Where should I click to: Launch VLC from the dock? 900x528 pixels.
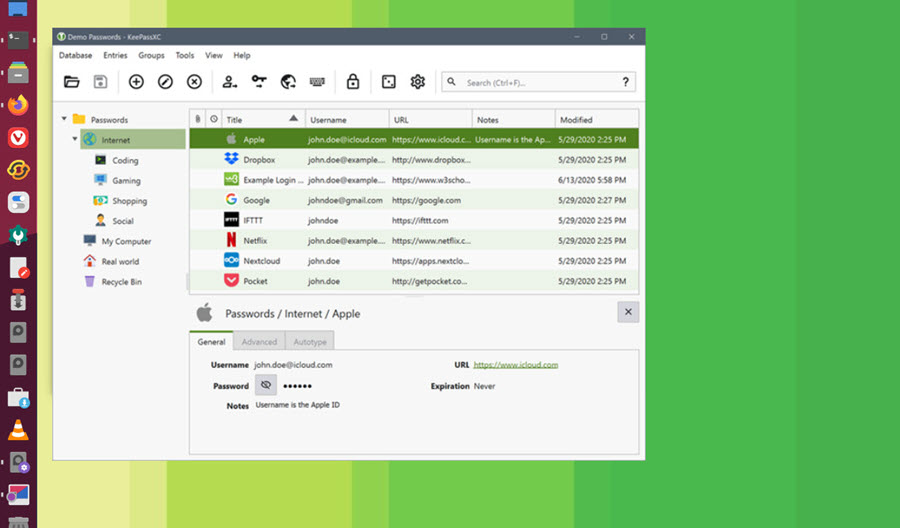(x=18, y=429)
